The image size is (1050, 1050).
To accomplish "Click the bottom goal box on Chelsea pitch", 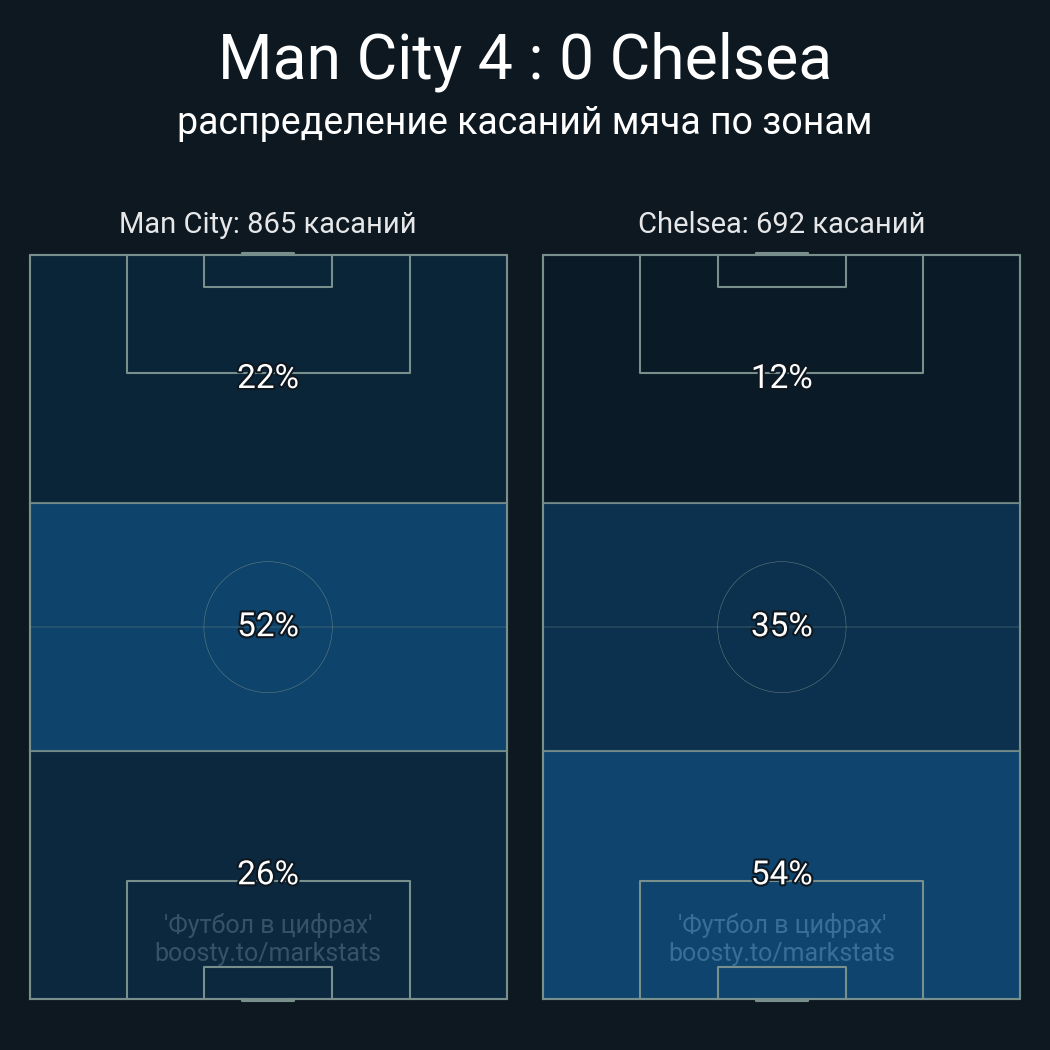I will point(781,982).
